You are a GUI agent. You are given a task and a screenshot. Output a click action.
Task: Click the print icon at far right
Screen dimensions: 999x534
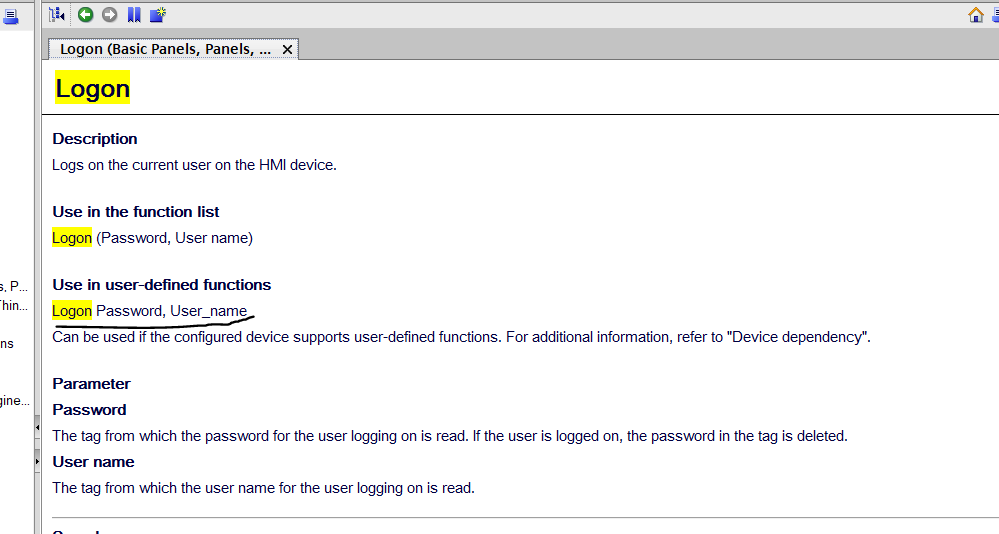[995, 14]
